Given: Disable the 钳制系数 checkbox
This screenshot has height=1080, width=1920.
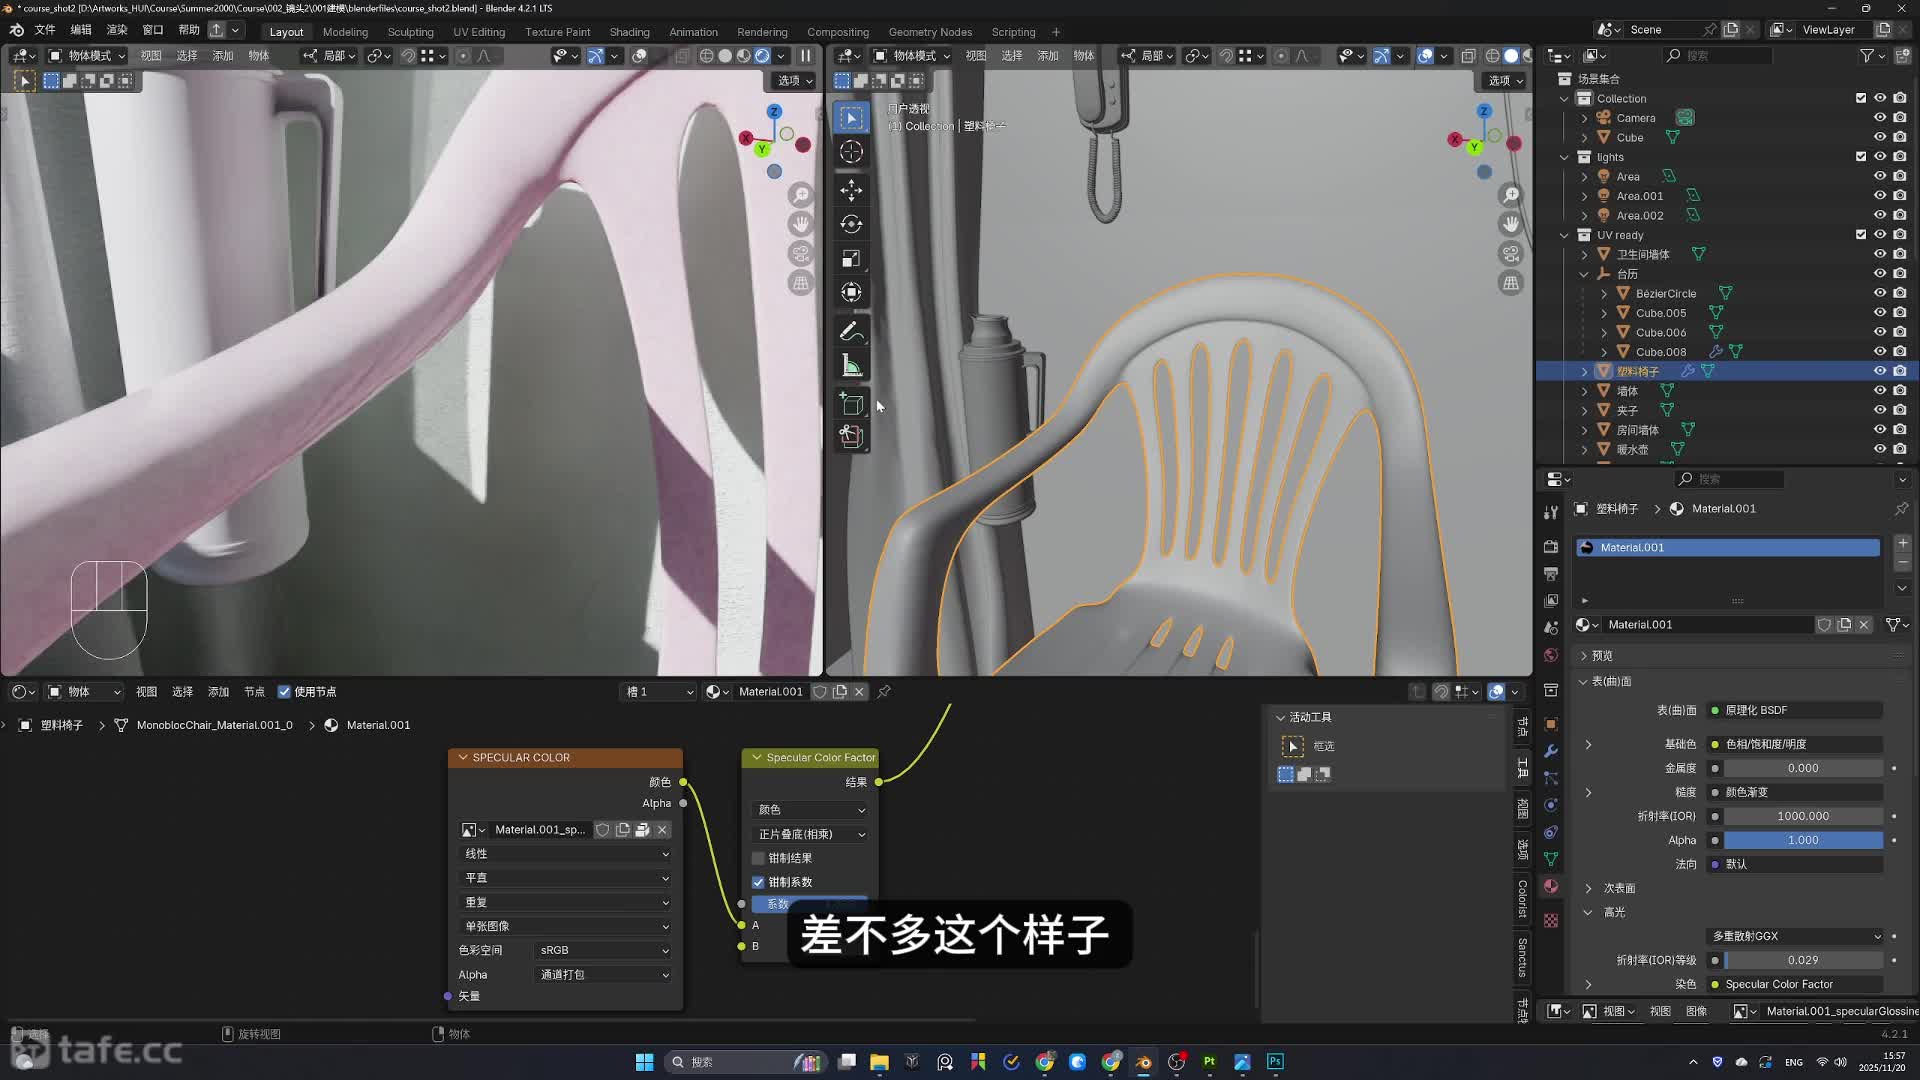Looking at the screenshot, I should pyautogui.click(x=758, y=882).
